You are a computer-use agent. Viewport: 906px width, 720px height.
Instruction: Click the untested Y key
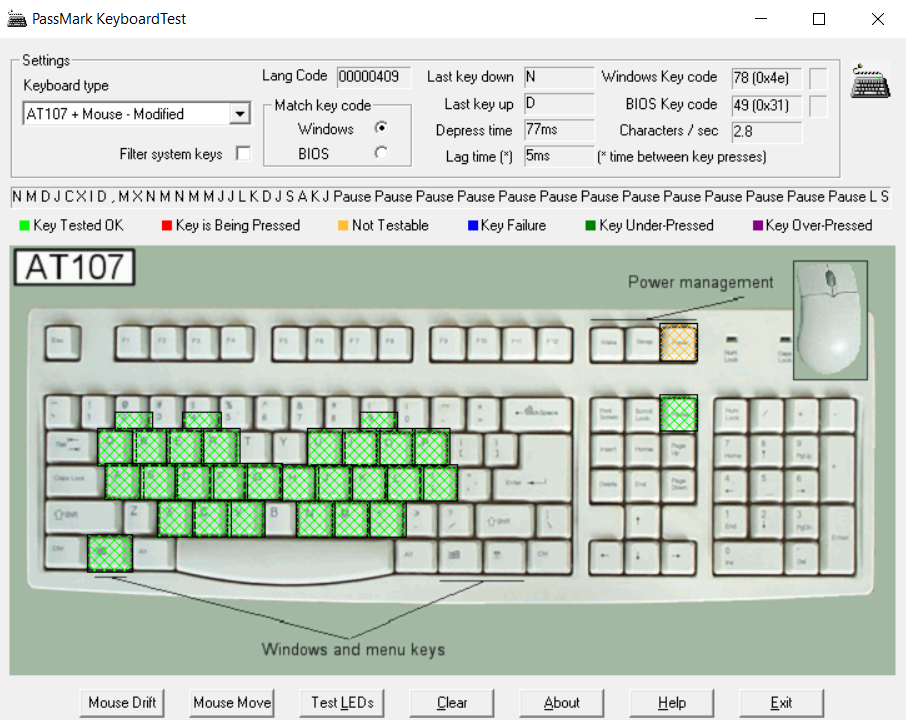(289, 447)
